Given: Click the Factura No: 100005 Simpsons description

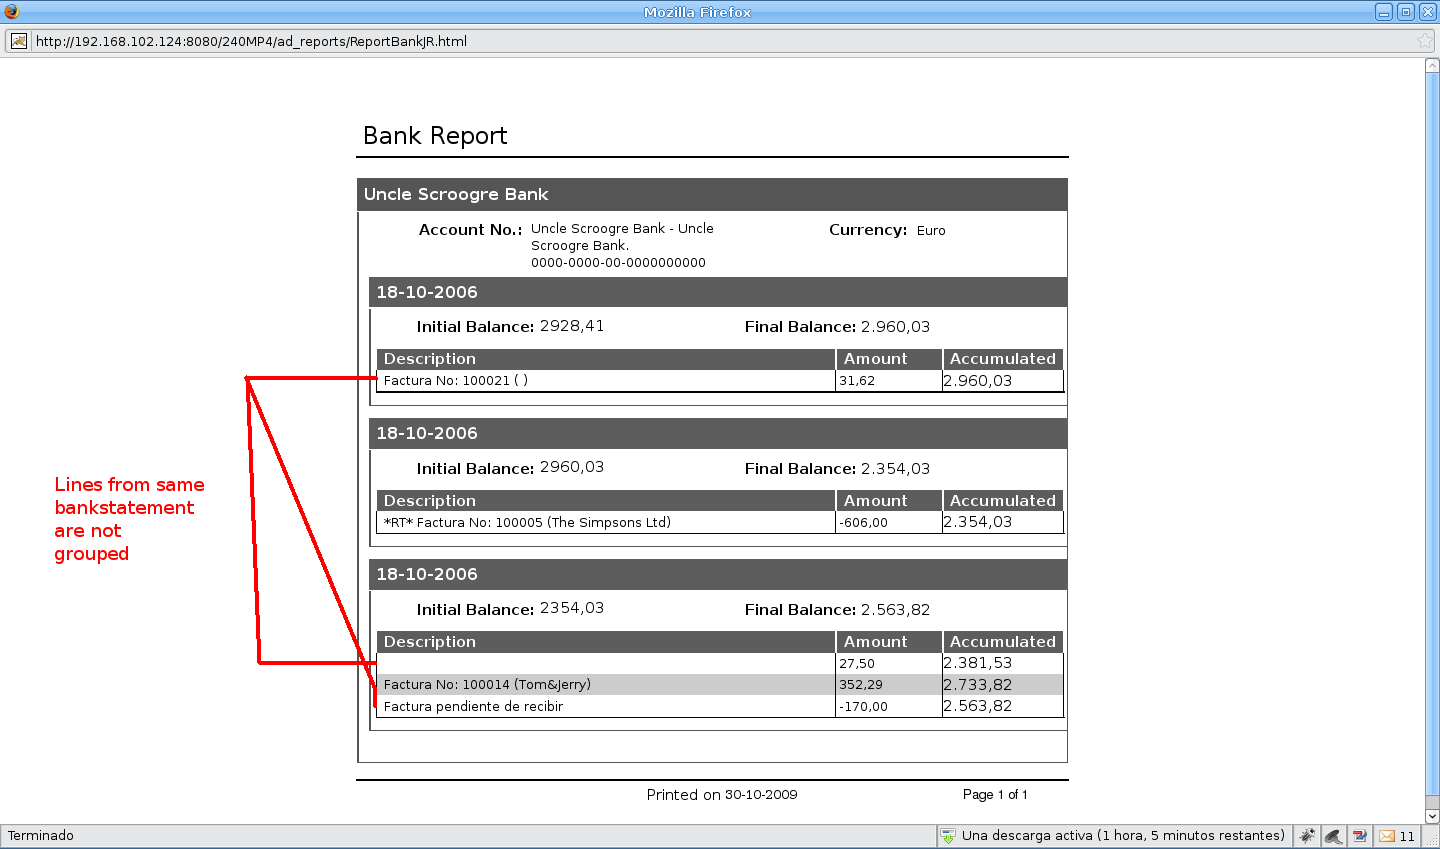Looking at the screenshot, I should 527,523.
